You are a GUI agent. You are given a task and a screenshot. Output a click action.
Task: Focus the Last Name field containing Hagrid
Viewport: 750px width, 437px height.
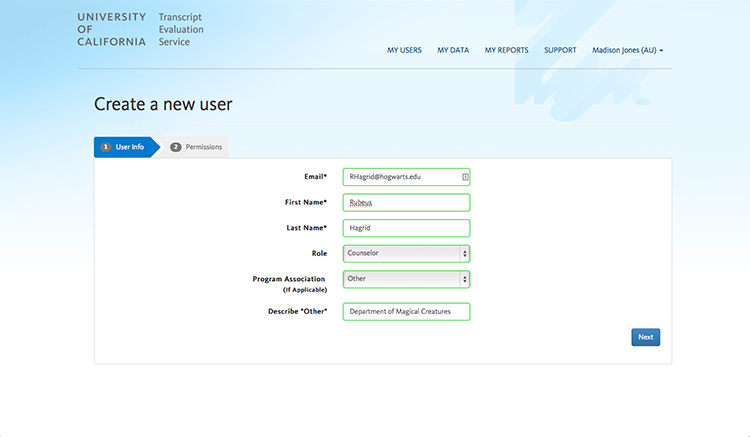406,228
